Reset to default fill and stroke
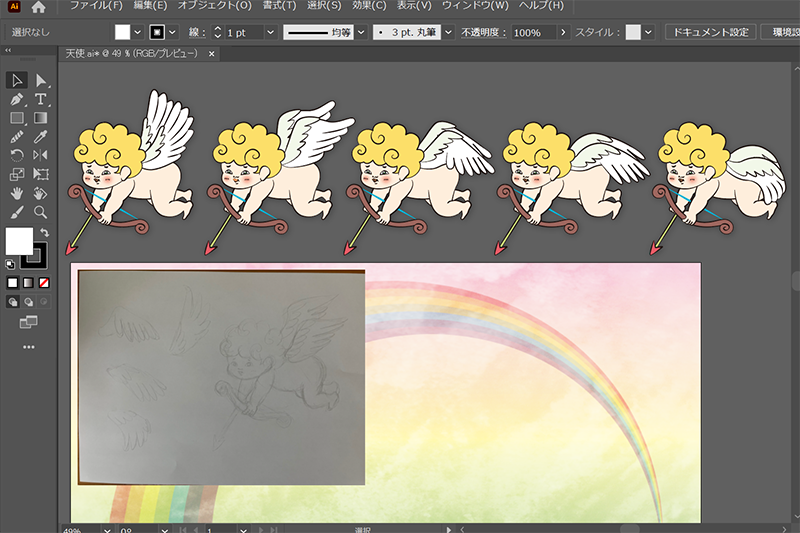Viewport: 800px width, 533px height. 10,265
